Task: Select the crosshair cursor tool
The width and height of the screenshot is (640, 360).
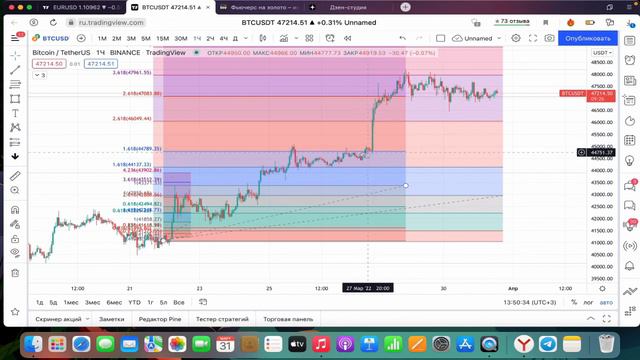Action: coord(15,55)
